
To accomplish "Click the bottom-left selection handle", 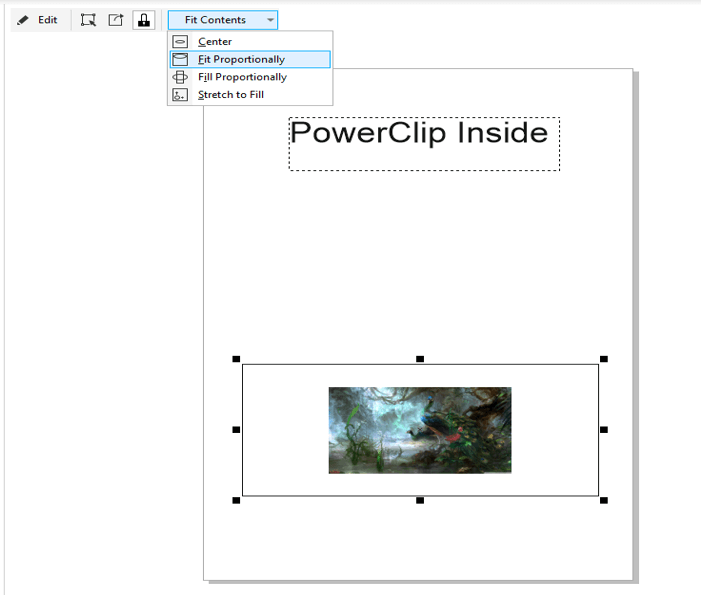I will [x=236, y=500].
